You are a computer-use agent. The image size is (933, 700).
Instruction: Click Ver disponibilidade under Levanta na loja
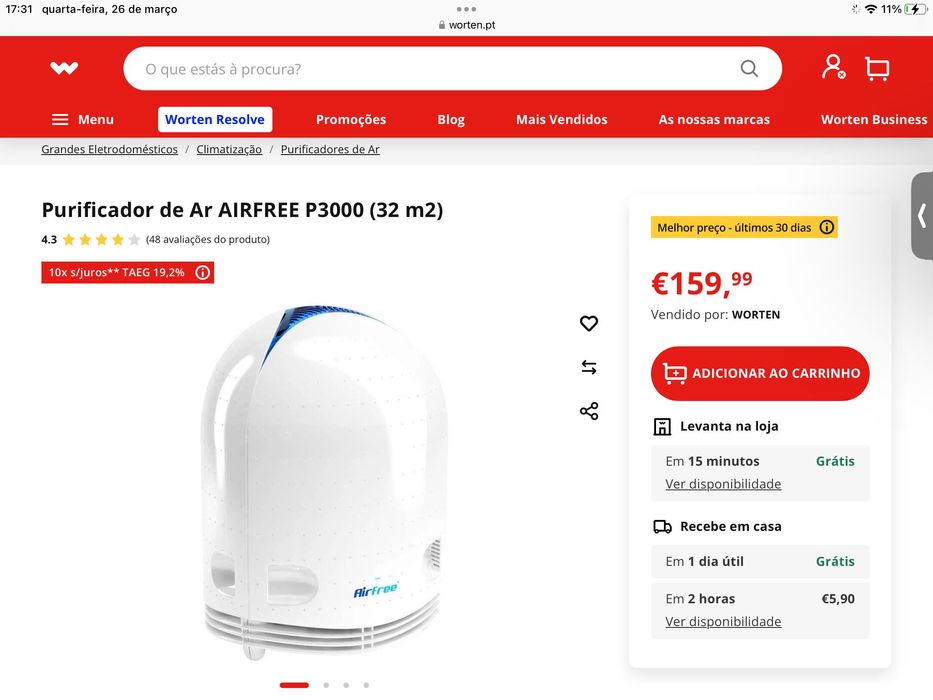(x=723, y=484)
